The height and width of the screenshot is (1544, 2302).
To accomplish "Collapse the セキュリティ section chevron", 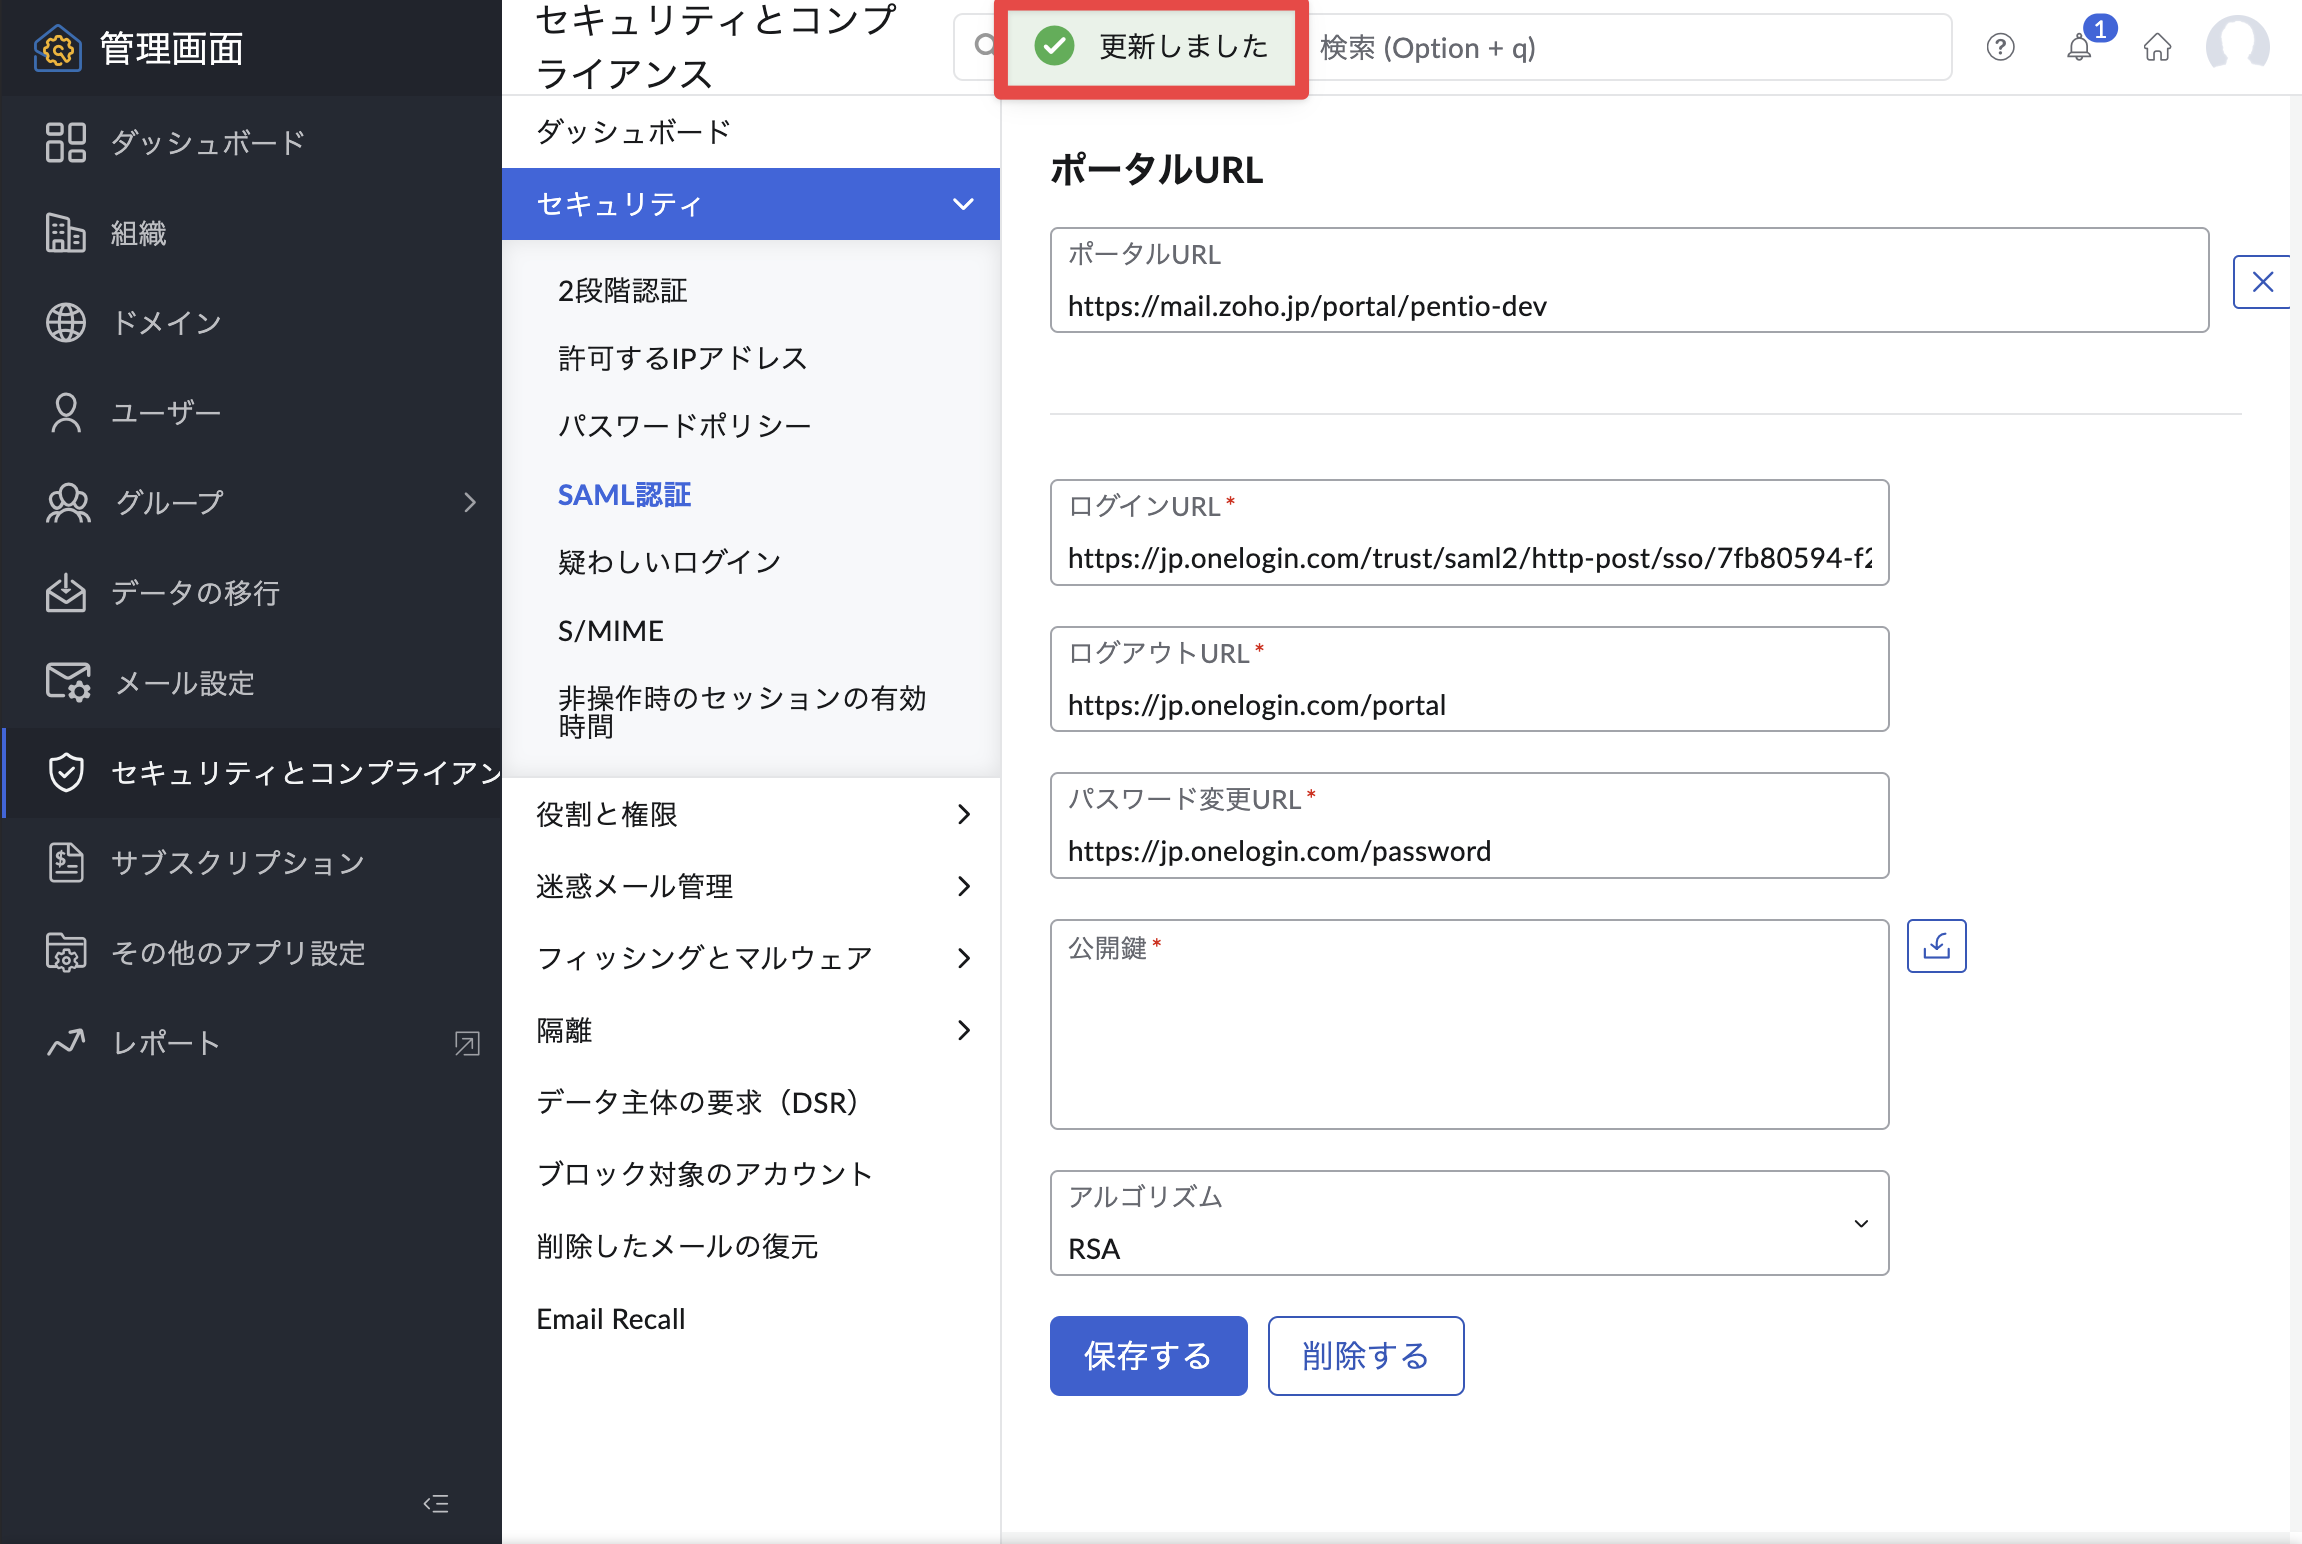I will 963,204.
